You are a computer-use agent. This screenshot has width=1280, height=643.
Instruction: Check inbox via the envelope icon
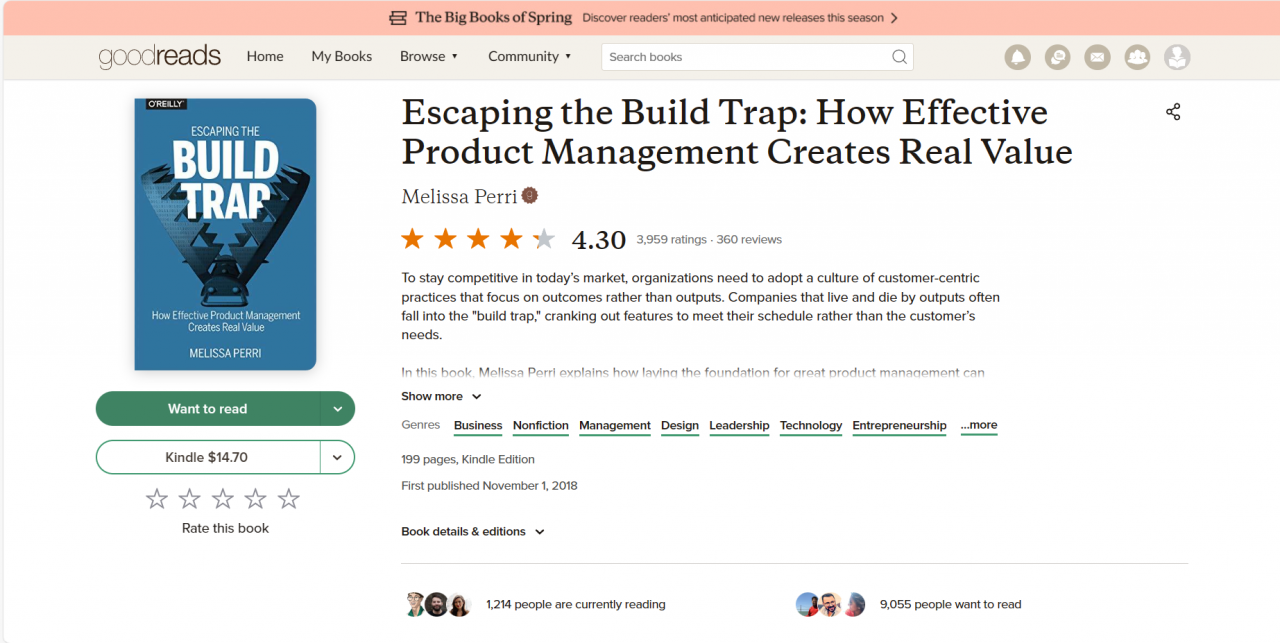pyautogui.click(x=1097, y=57)
